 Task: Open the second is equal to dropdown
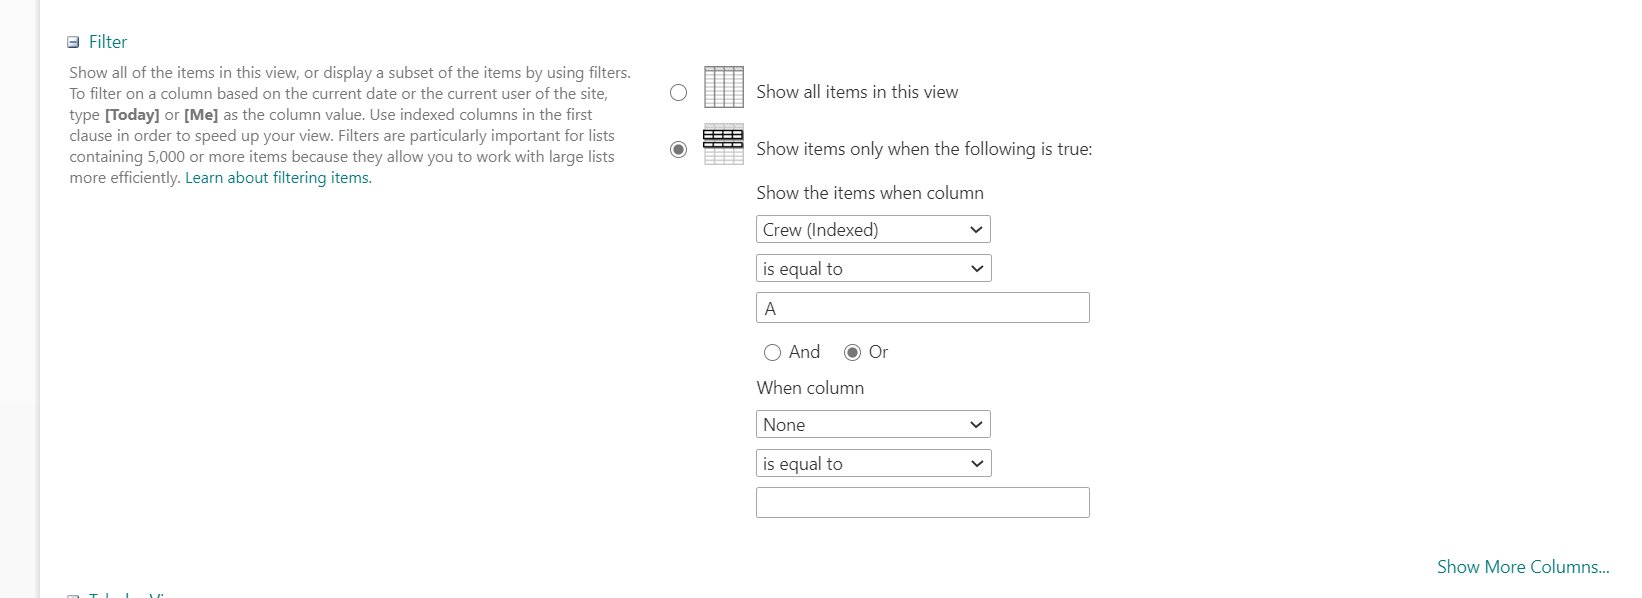pyautogui.click(x=873, y=464)
